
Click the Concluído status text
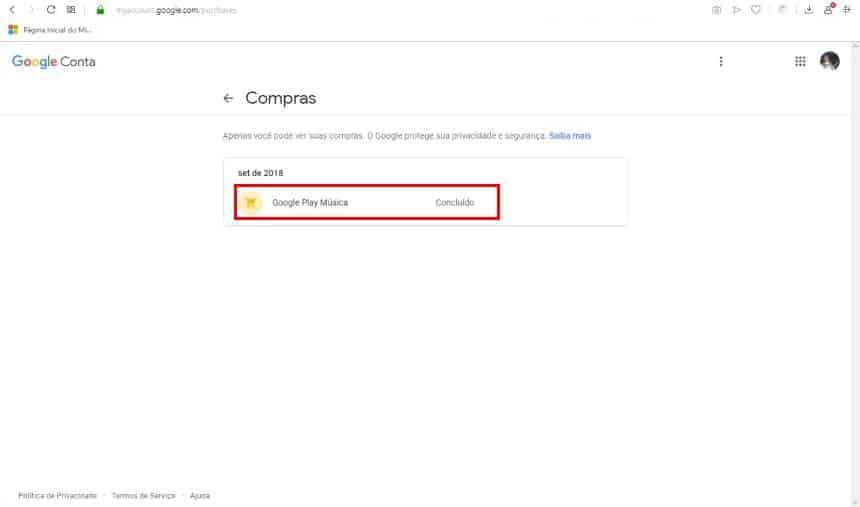(x=455, y=202)
